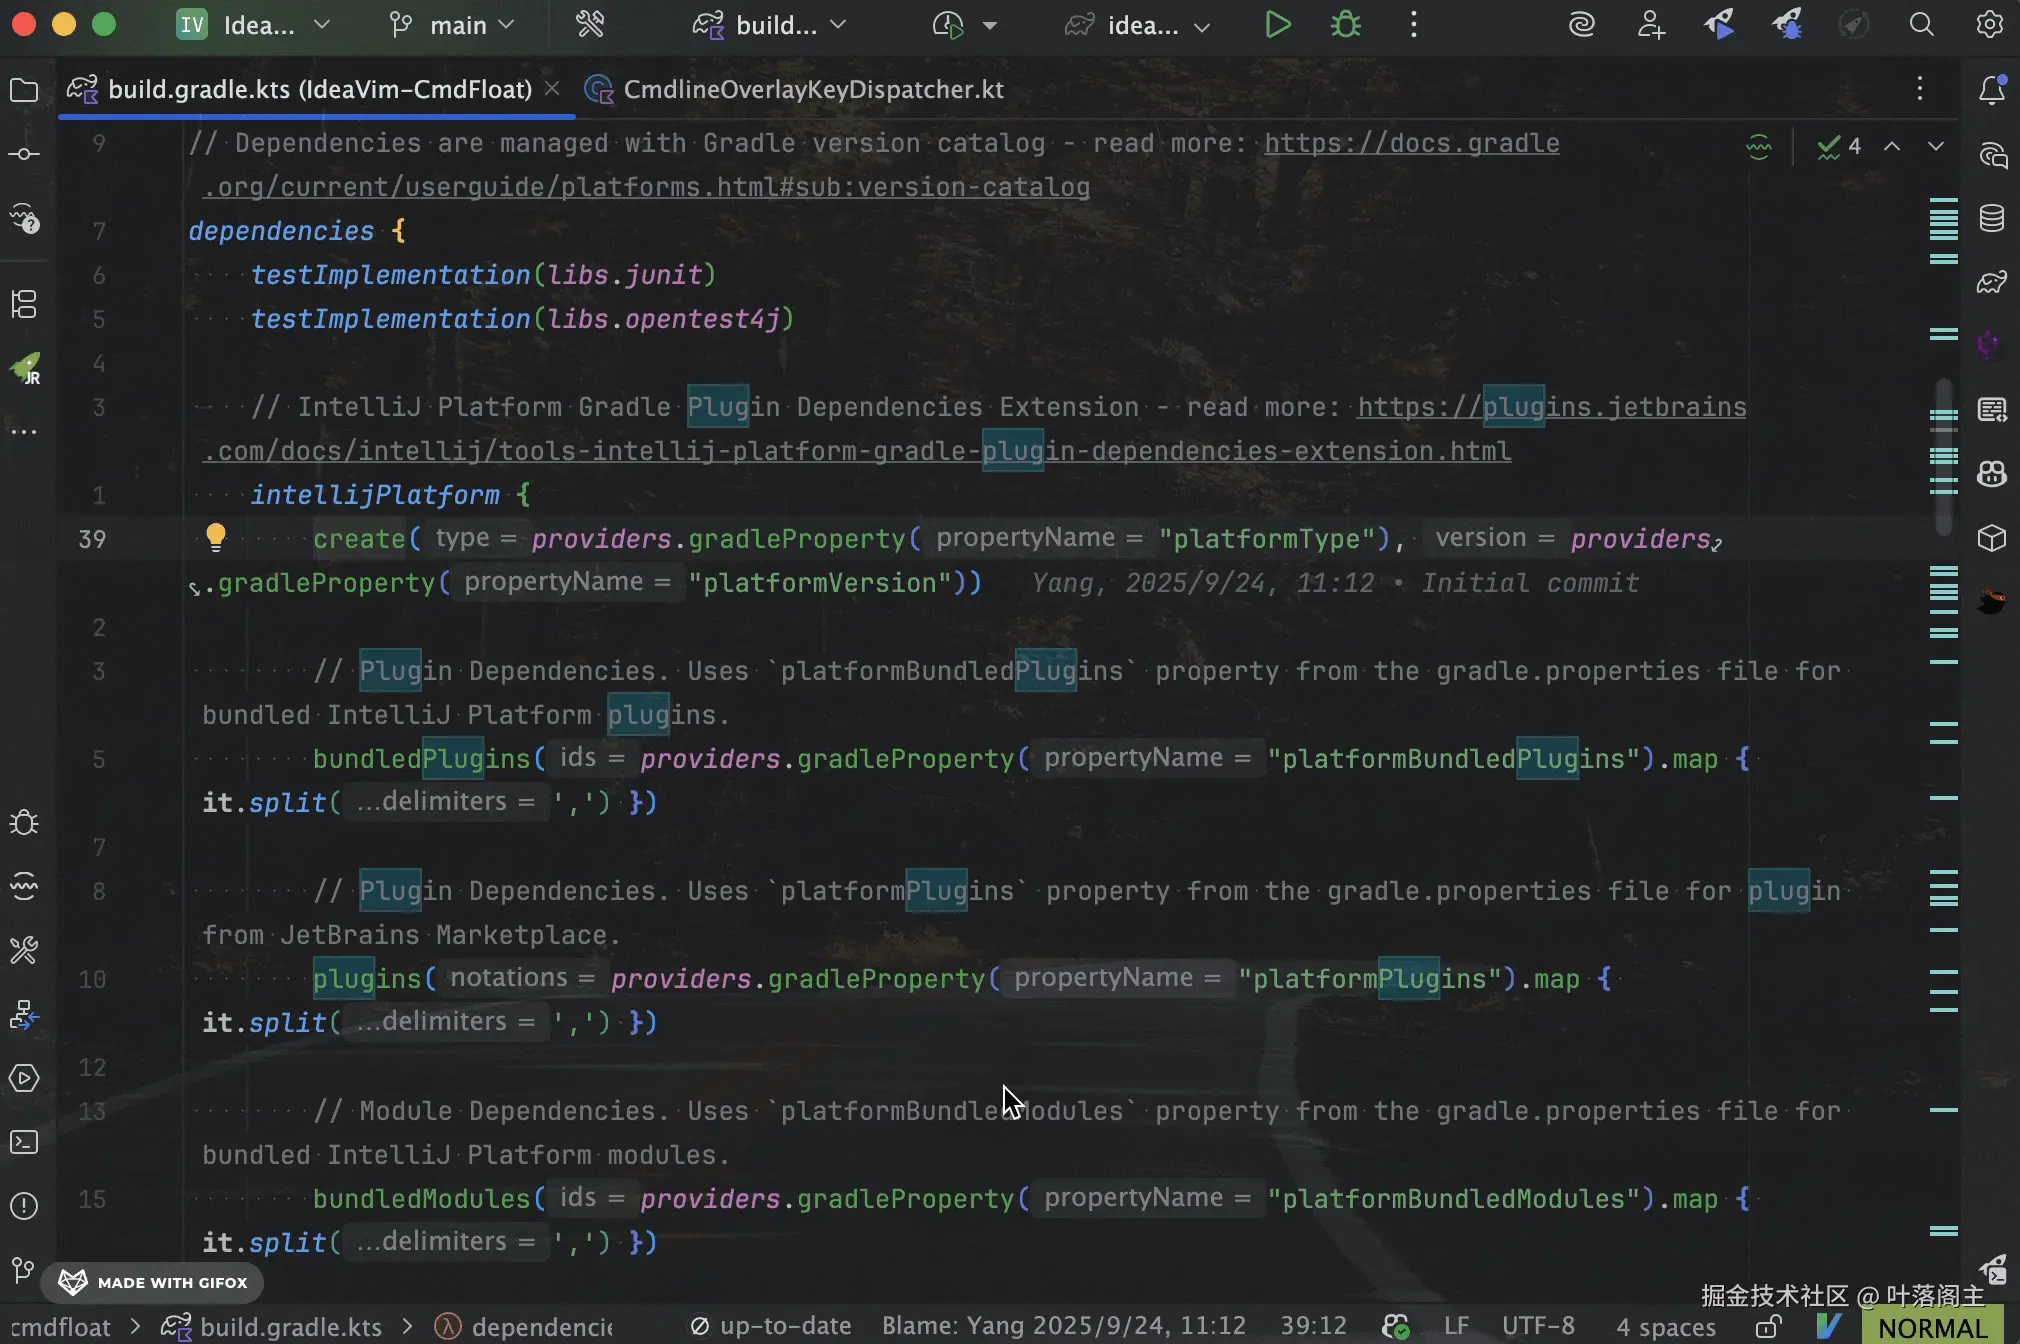Image resolution: width=2020 pixels, height=1344 pixels.
Task: Open the Git tool window icon
Action: pos(24,1270)
